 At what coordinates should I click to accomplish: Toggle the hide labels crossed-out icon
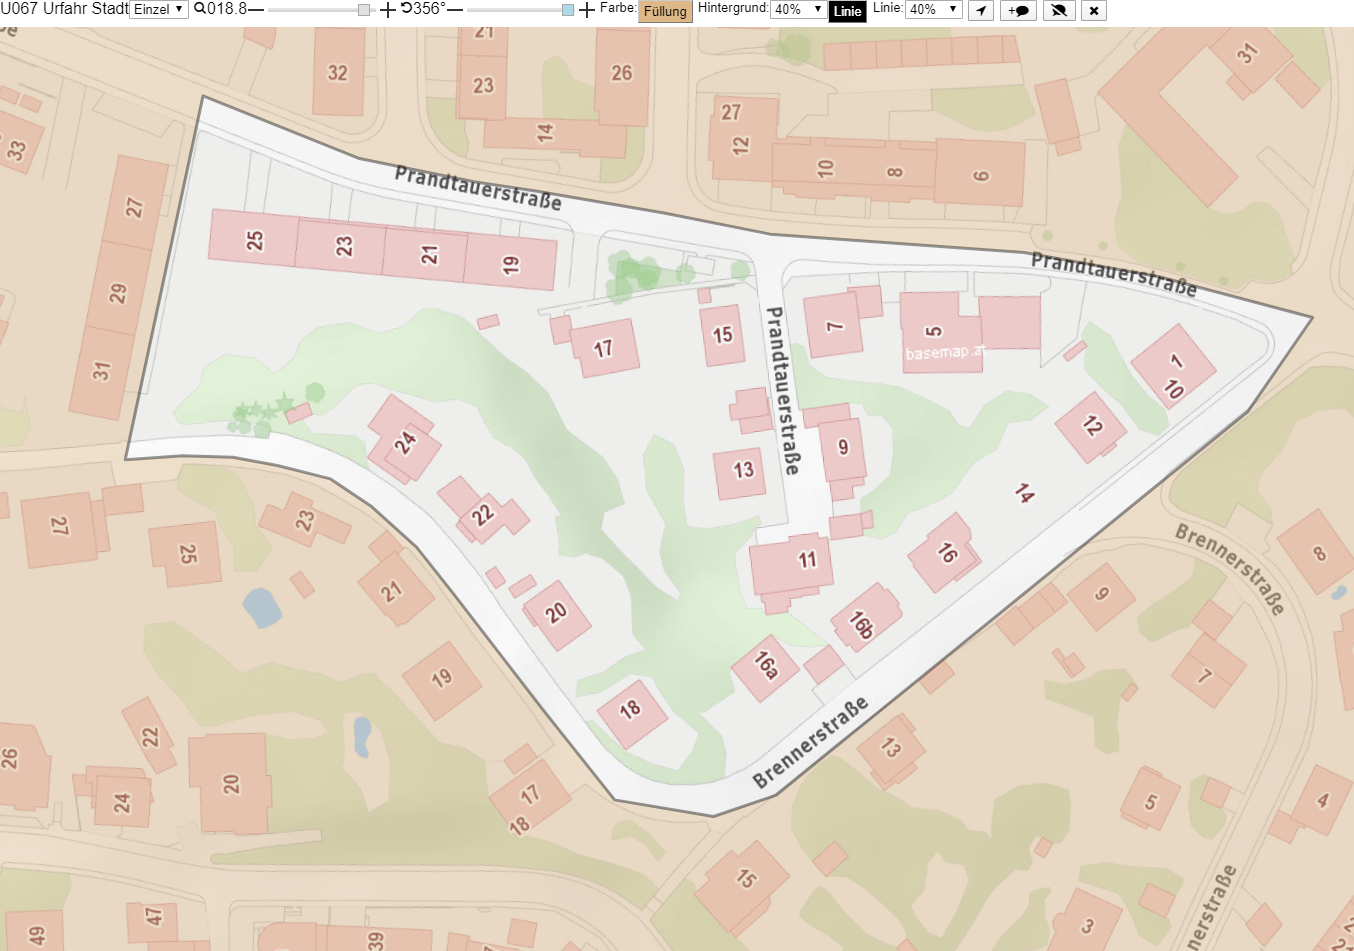pyautogui.click(x=1059, y=10)
